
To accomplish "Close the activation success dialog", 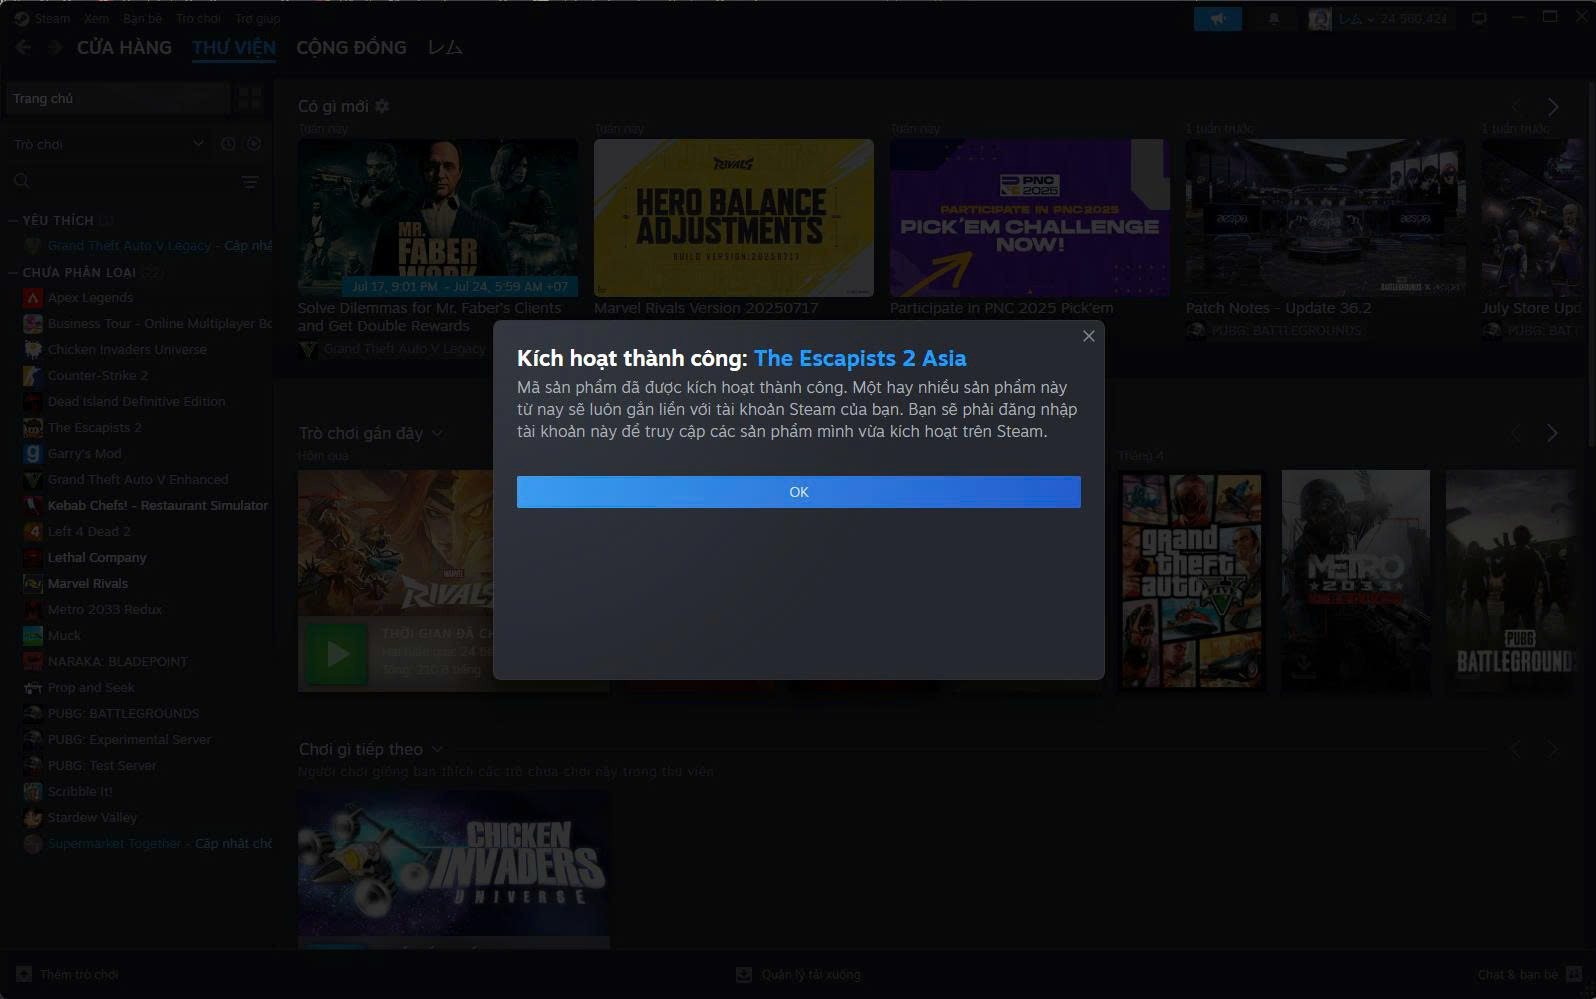I will click(1089, 336).
